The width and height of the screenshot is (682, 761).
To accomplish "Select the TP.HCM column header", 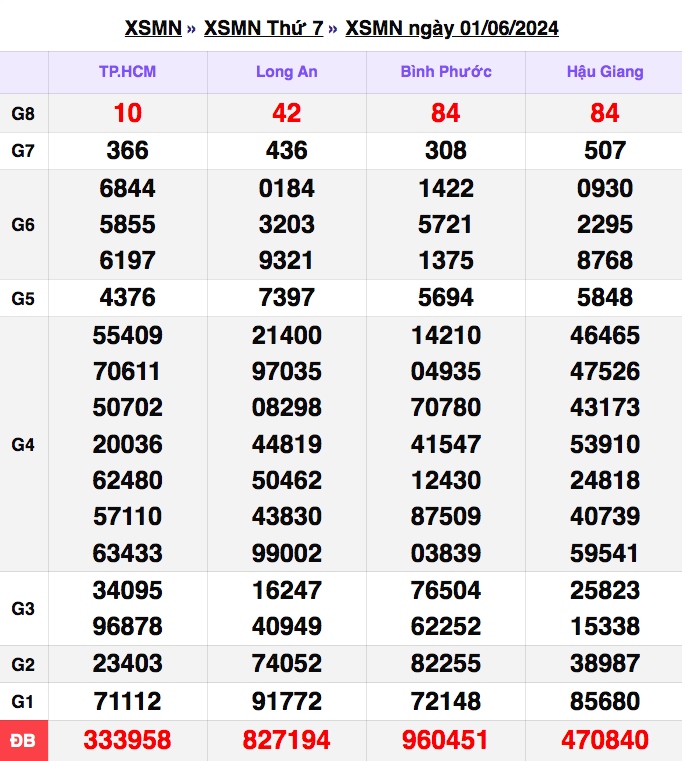I will (x=127, y=72).
